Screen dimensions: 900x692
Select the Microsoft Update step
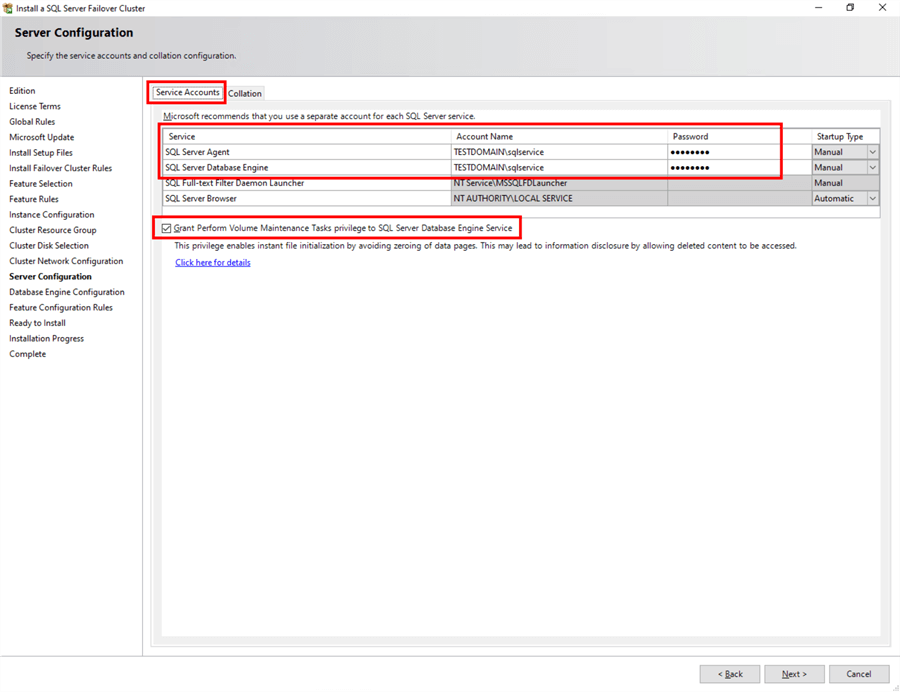[x=42, y=137]
